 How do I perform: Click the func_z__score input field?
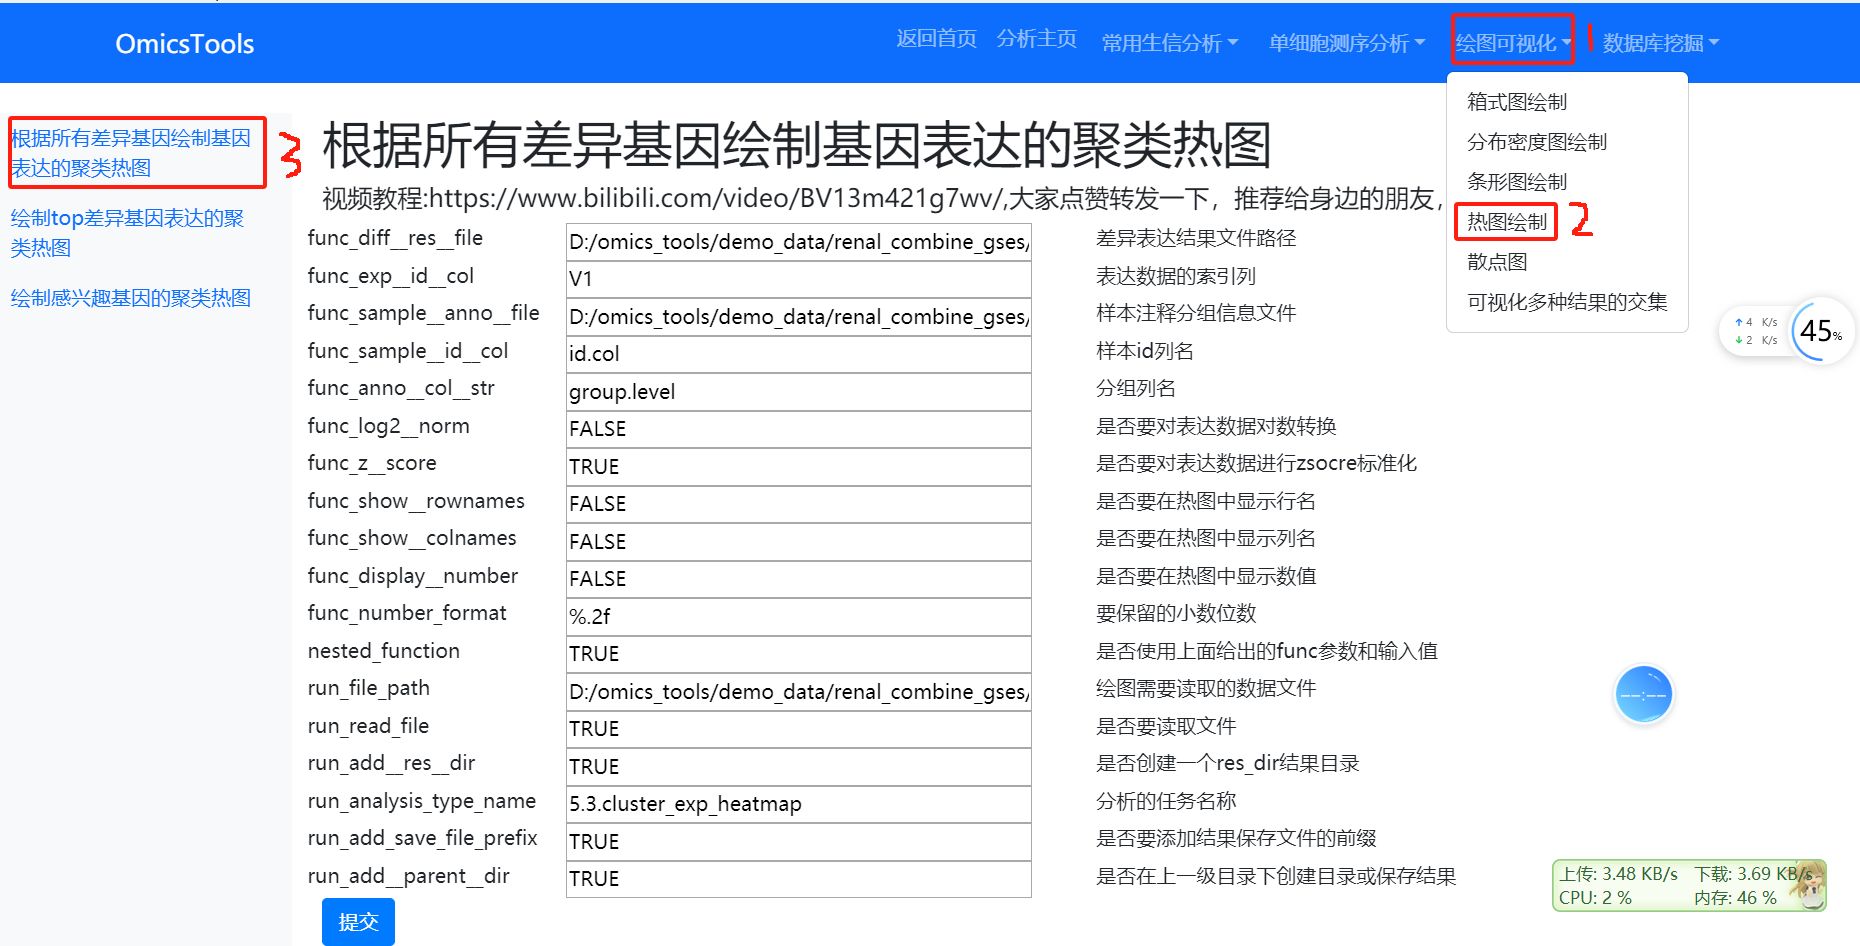tap(798, 467)
